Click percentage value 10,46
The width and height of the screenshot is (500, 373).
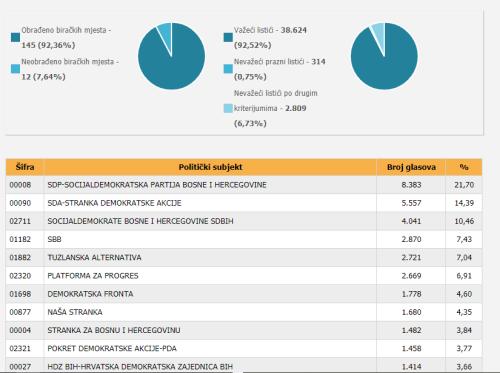[464, 221]
